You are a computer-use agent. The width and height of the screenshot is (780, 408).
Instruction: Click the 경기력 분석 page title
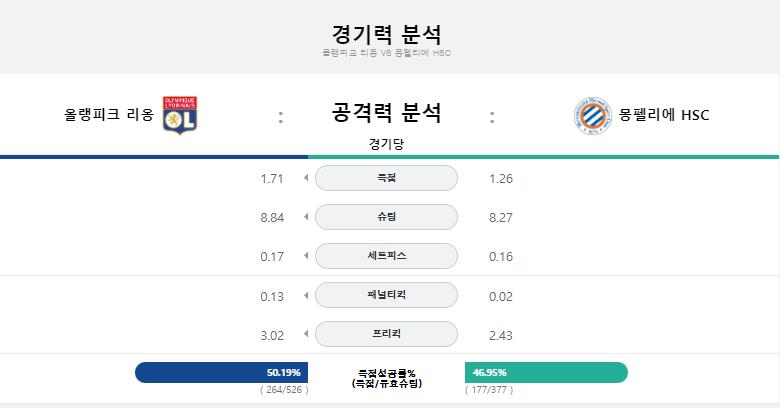coord(387,34)
